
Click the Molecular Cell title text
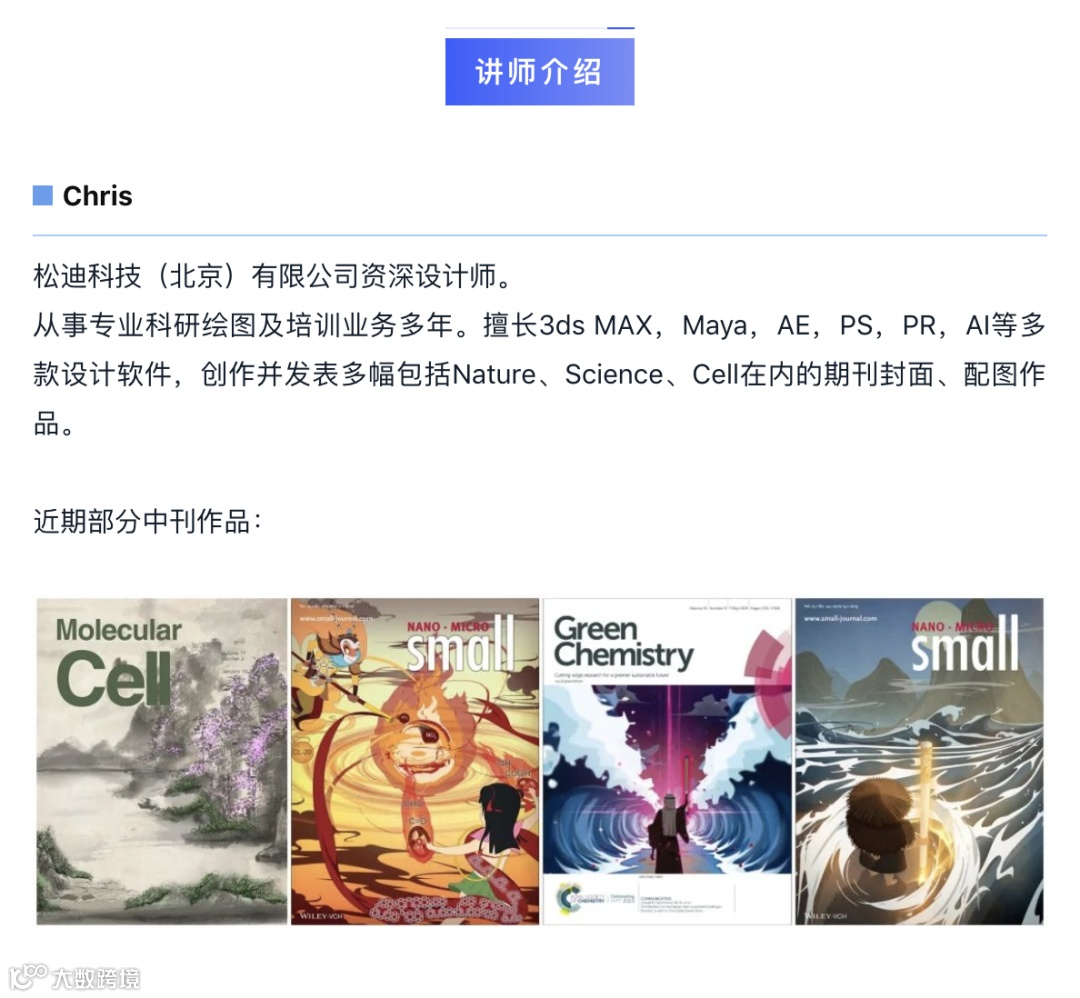point(118,661)
